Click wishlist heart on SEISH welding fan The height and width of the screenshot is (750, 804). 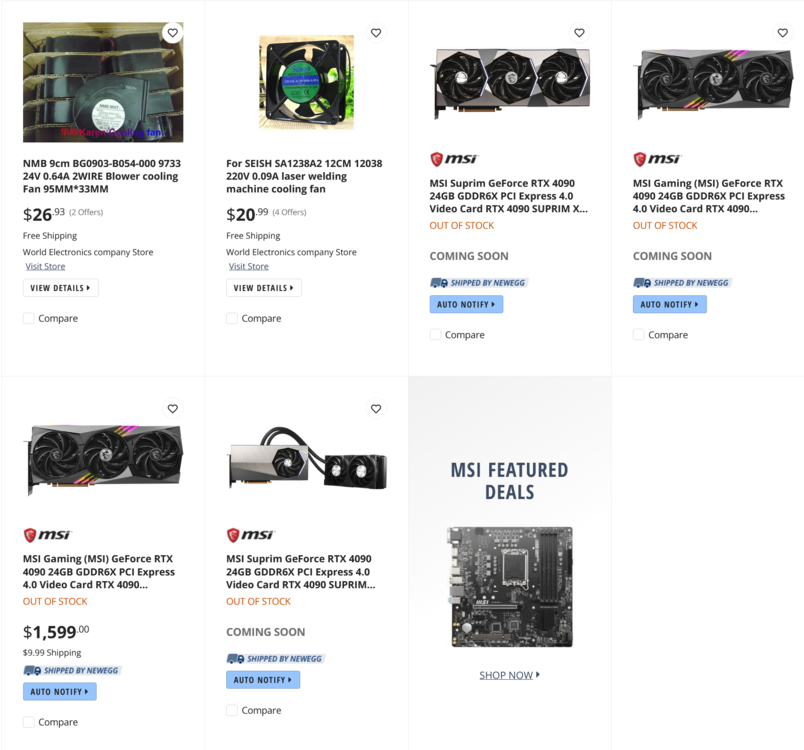pos(376,33)
